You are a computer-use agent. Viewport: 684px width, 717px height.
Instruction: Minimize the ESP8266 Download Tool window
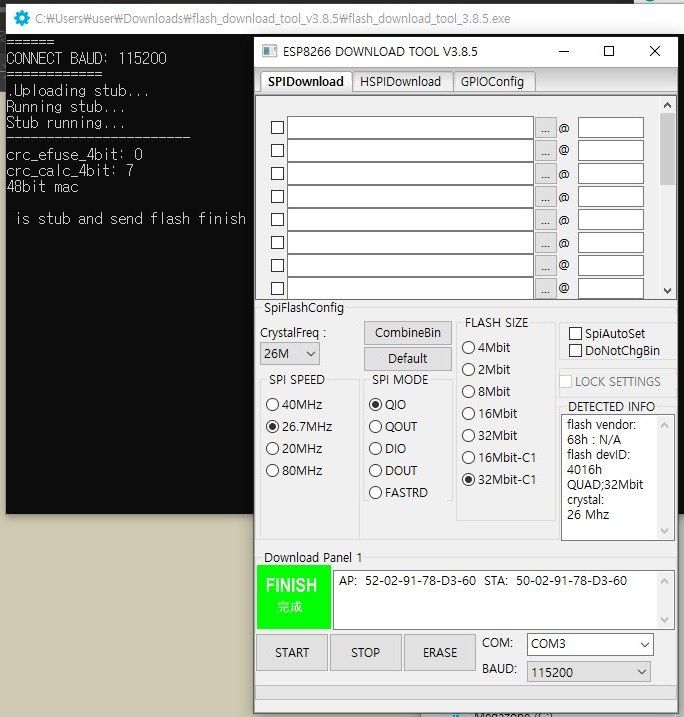click(x=564, y=51)
